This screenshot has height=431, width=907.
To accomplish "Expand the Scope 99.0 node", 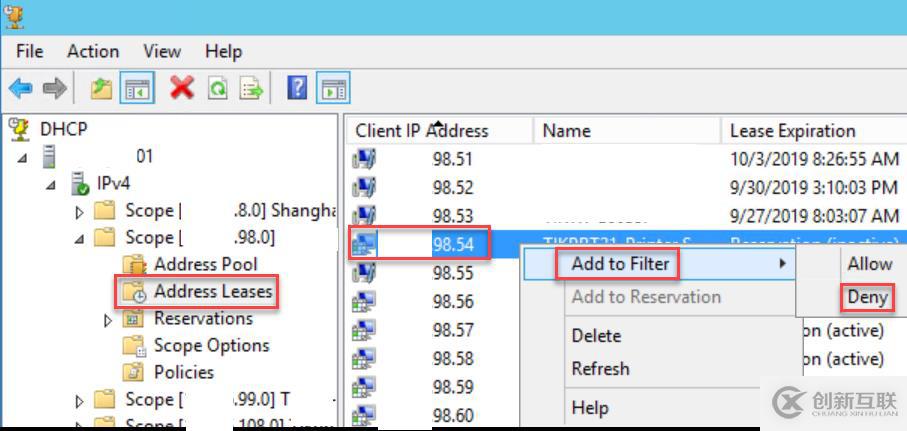I will 80,401.
